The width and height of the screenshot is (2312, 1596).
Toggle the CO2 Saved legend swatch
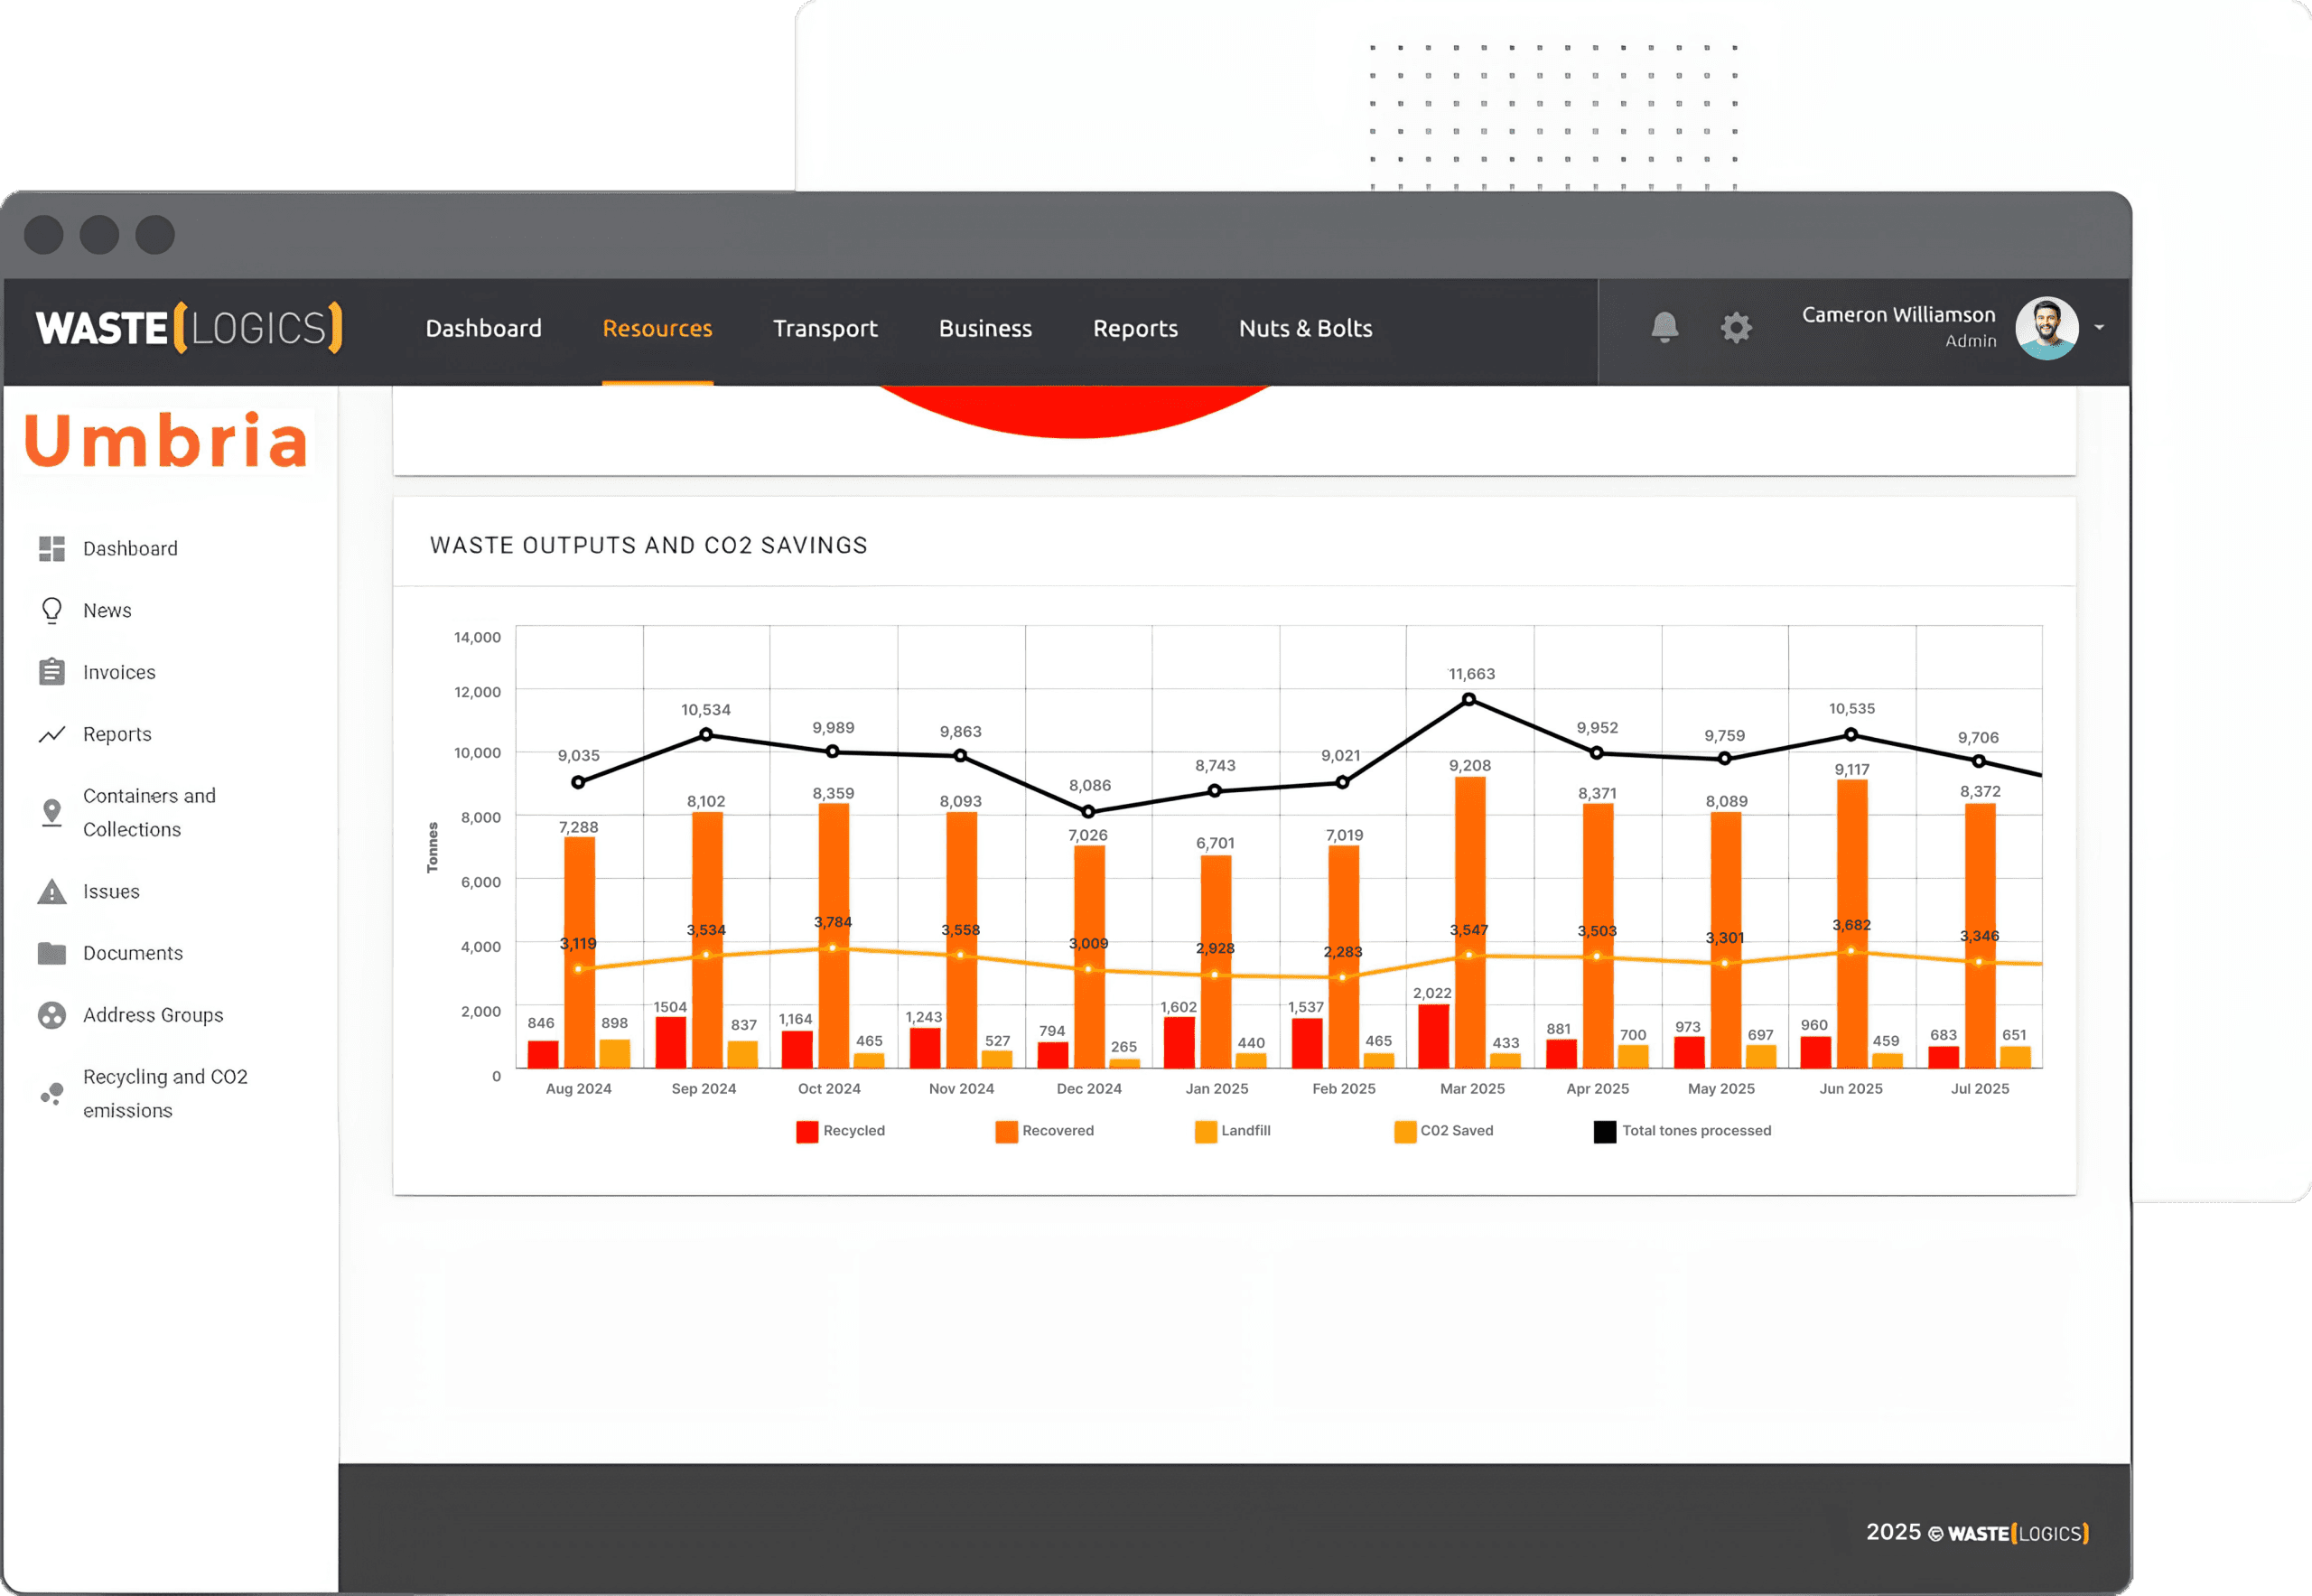point(1405,1131)
